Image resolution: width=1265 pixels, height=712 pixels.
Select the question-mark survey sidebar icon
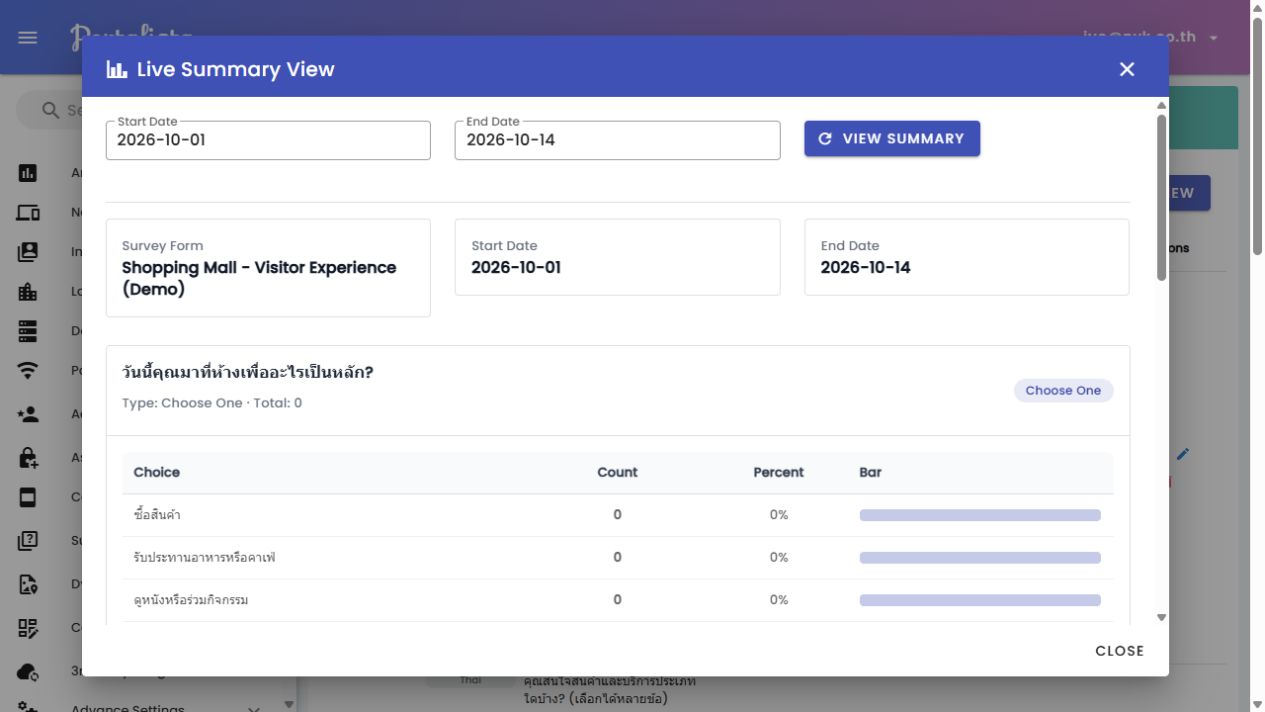pos(28,541)
